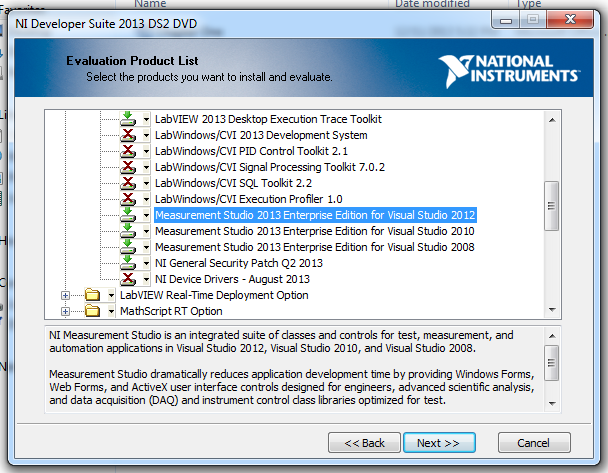Open install-state dropdown for Measurement Studio Visual Studio 2008
The height and width of the screenshot is (473, 608).
[146, 247]
